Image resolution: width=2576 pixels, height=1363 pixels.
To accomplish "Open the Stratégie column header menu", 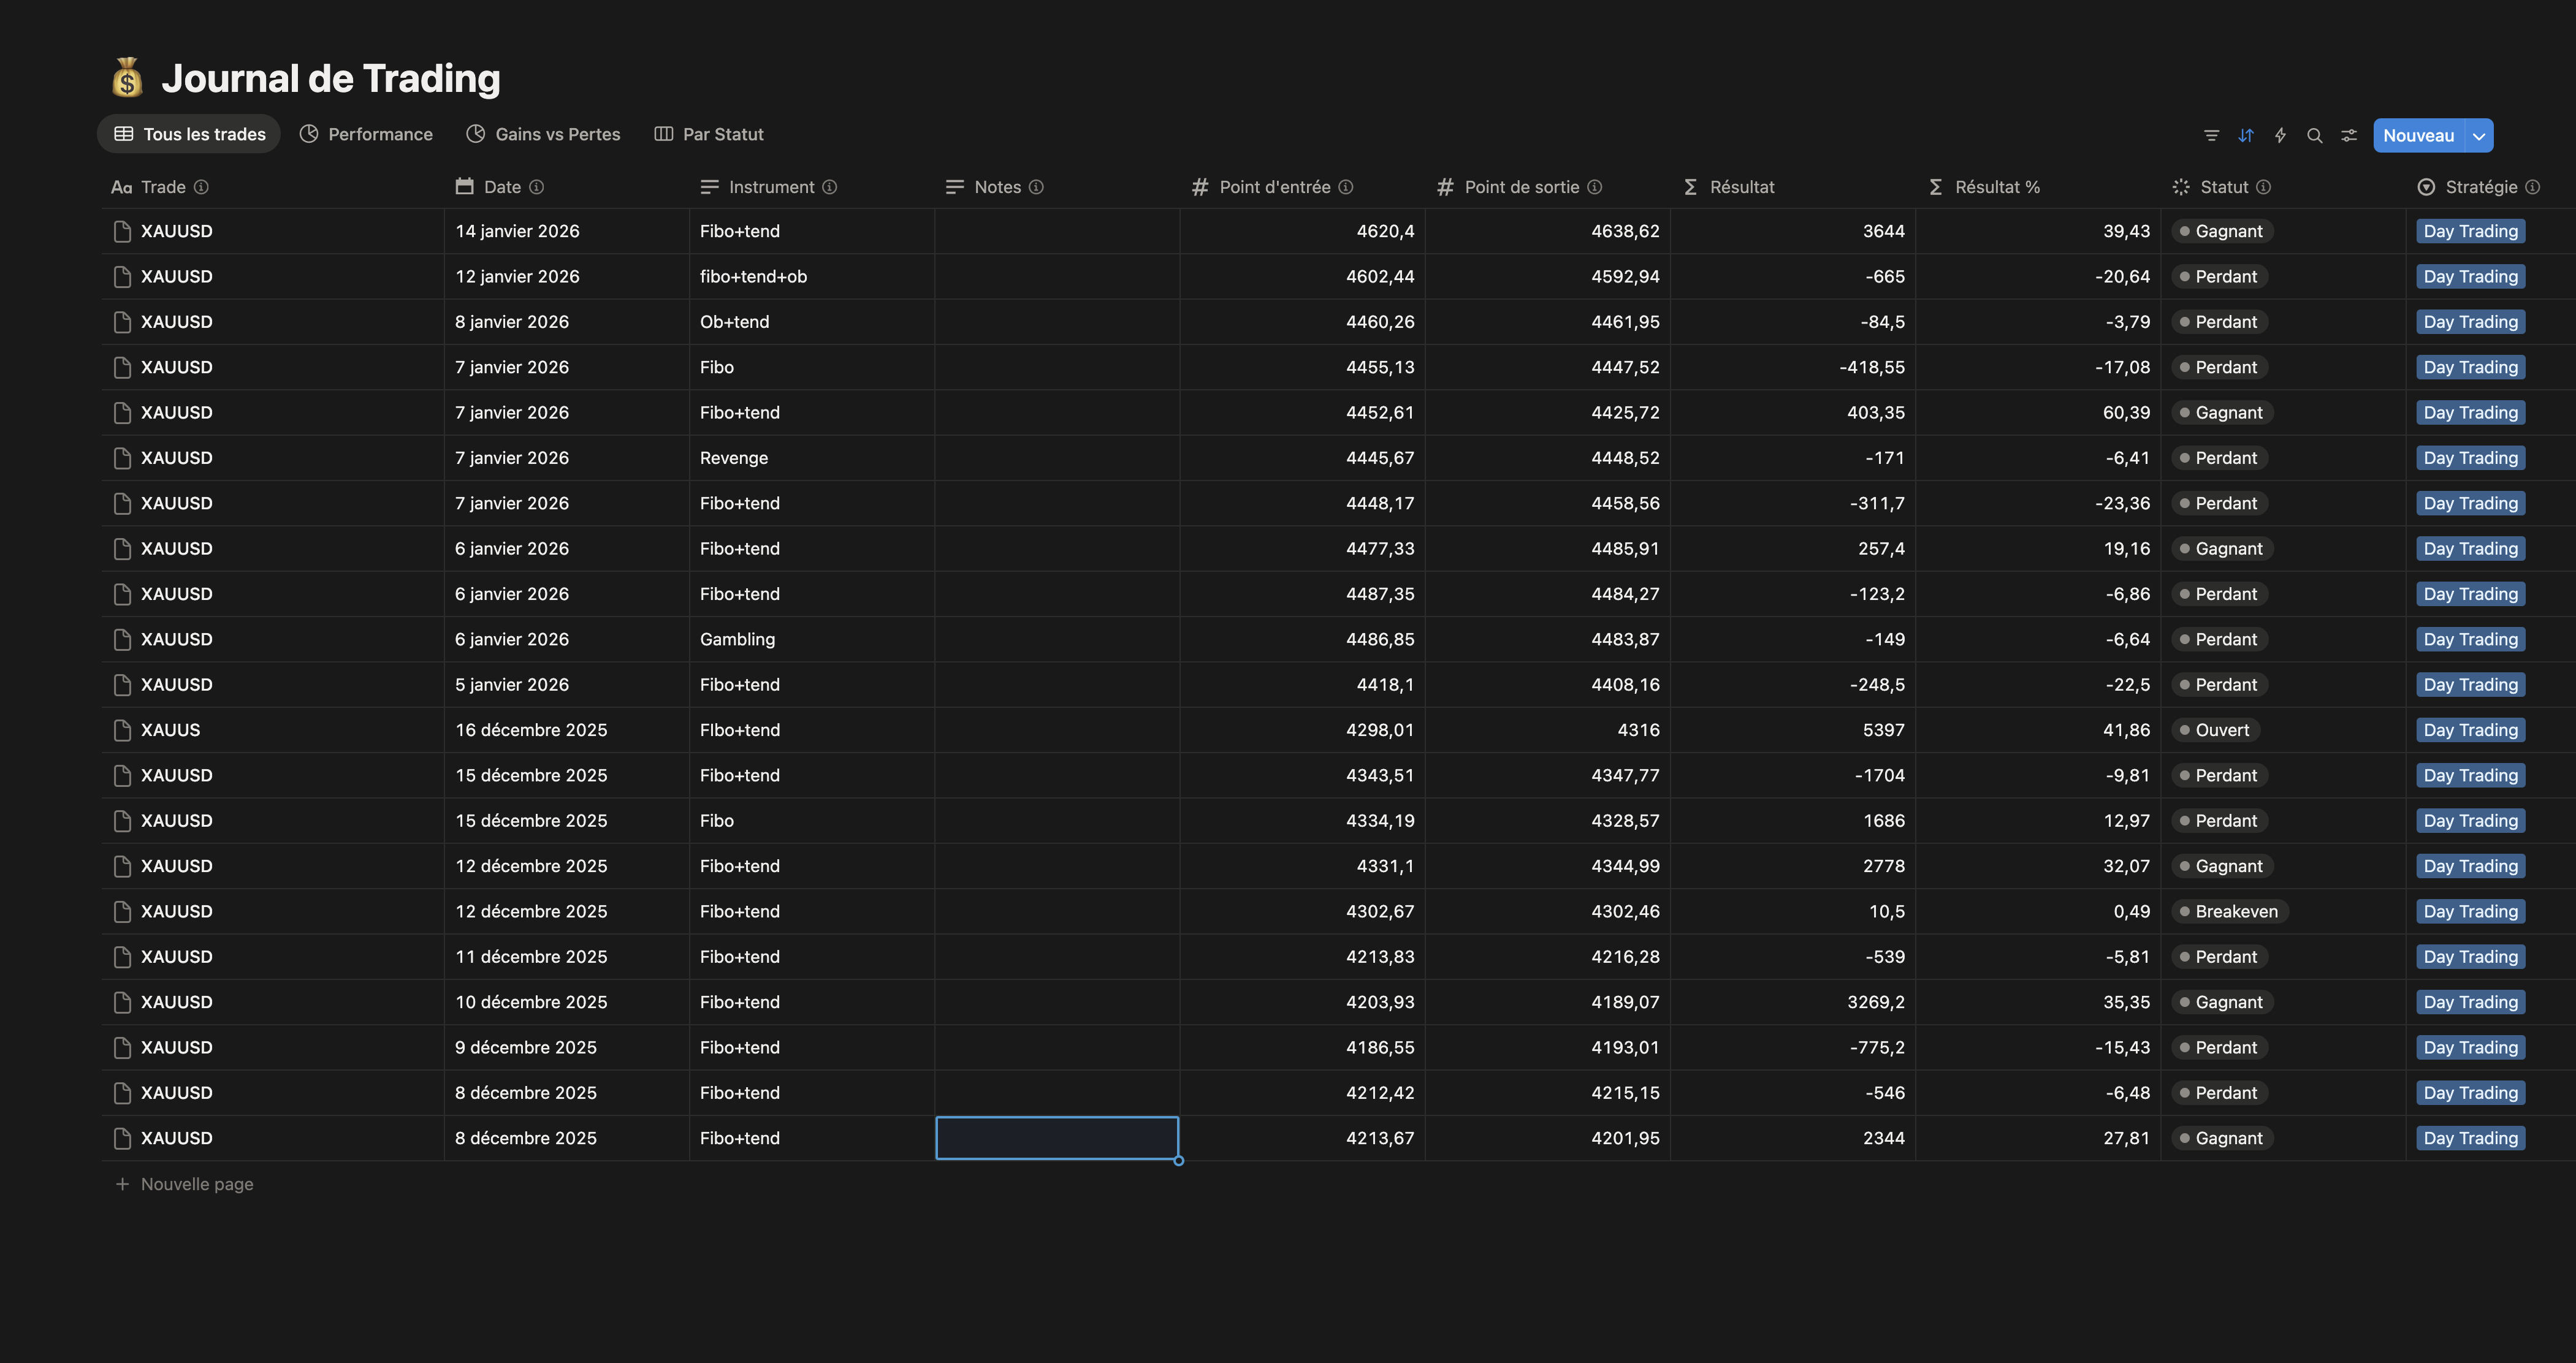I will 2482,187.
